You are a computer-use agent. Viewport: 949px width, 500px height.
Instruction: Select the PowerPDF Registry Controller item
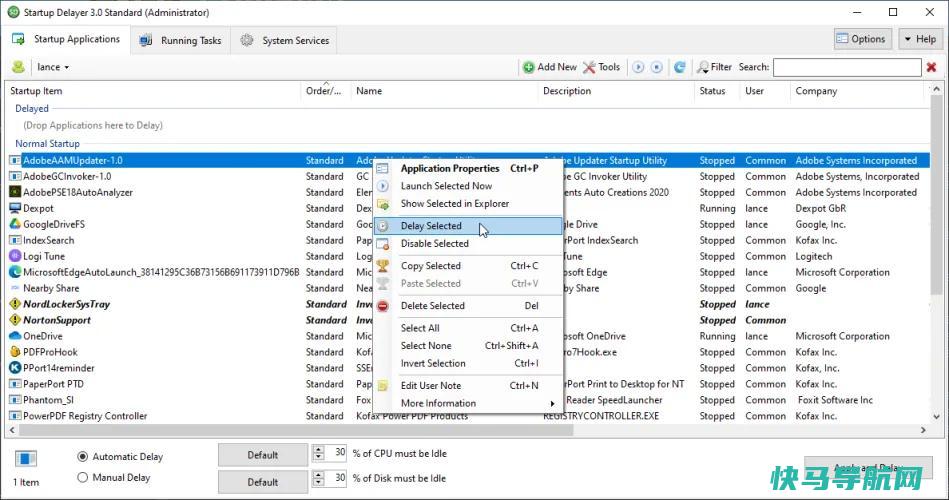[85, 416]
